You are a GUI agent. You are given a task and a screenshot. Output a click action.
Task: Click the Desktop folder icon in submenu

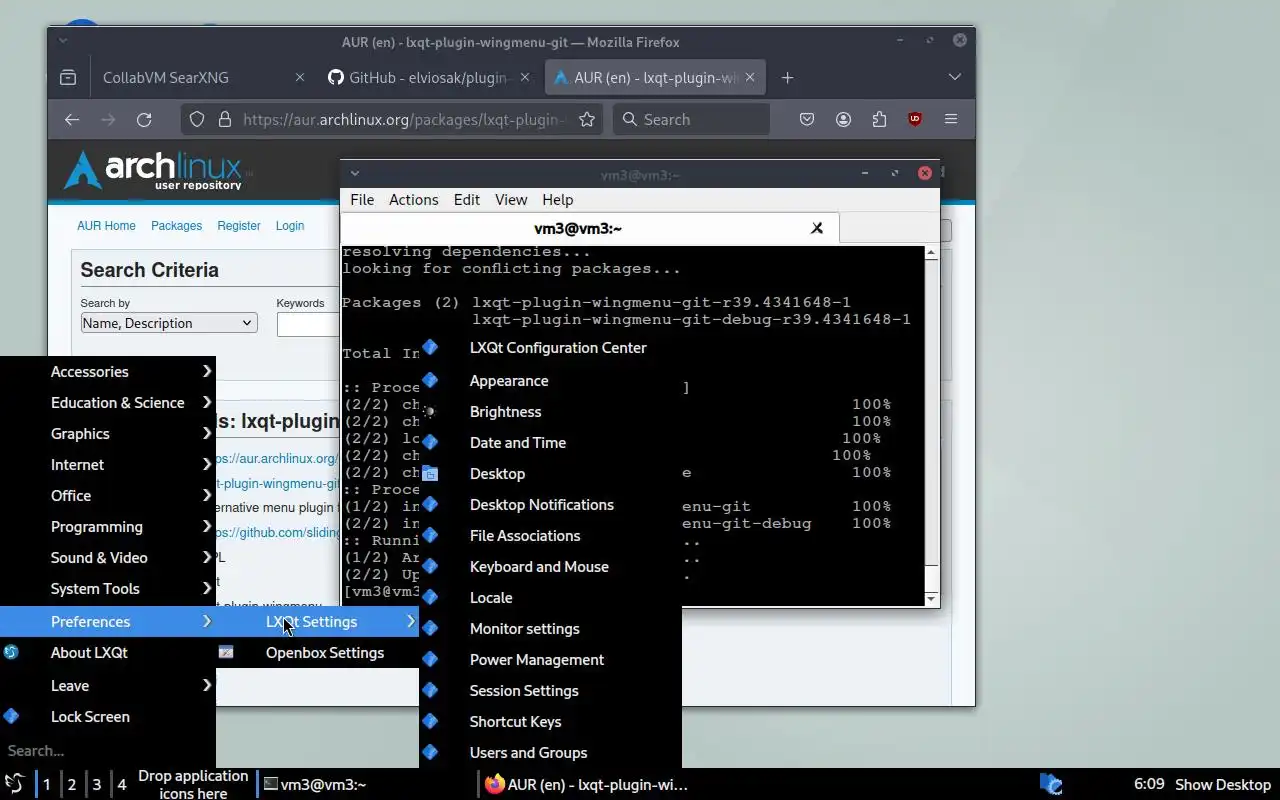(430, 474)
